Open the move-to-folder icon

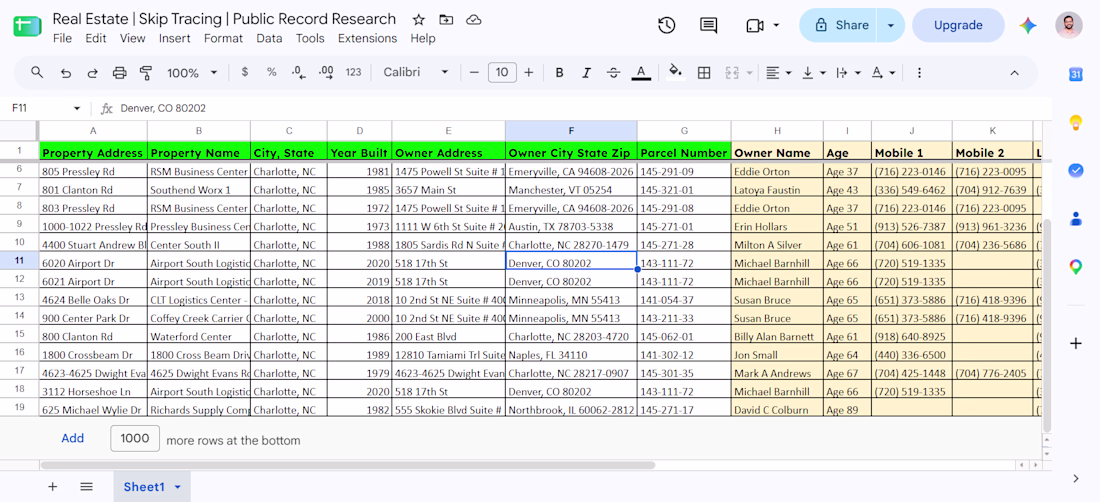tap(445, 20)
